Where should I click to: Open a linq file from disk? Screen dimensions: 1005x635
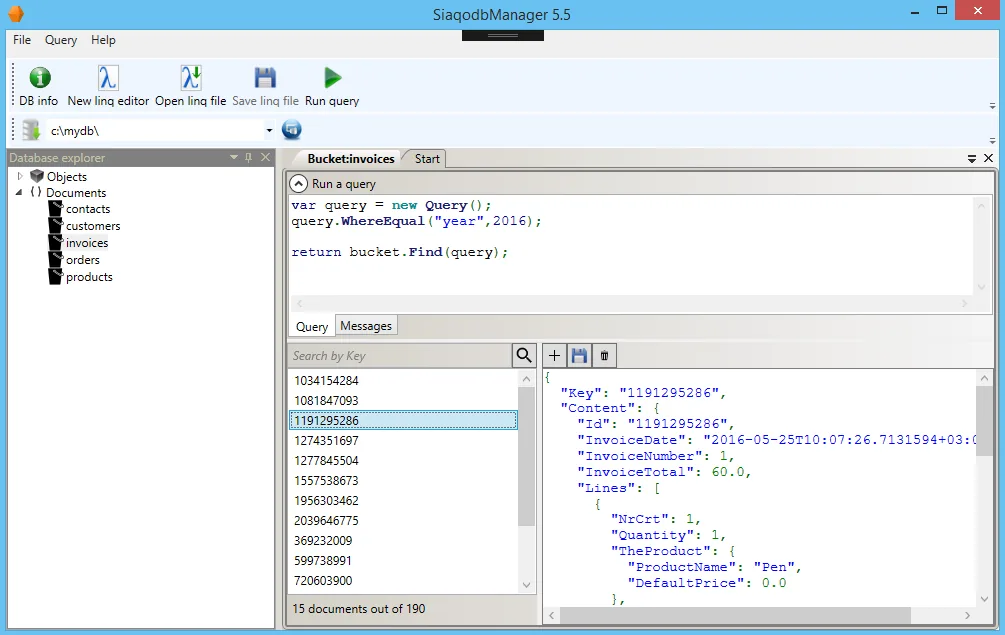(190, 86)
